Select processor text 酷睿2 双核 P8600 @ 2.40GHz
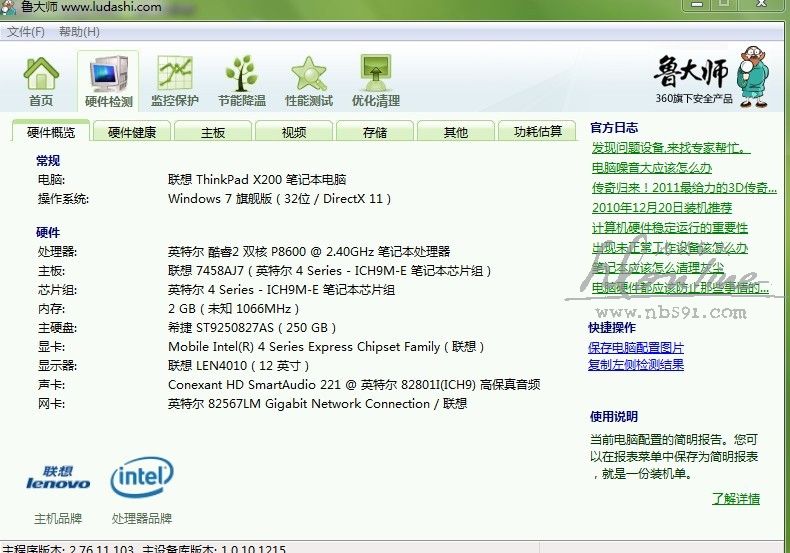This screenshot has height=553, width=790. pyautogui.click(x=291, y=251)
